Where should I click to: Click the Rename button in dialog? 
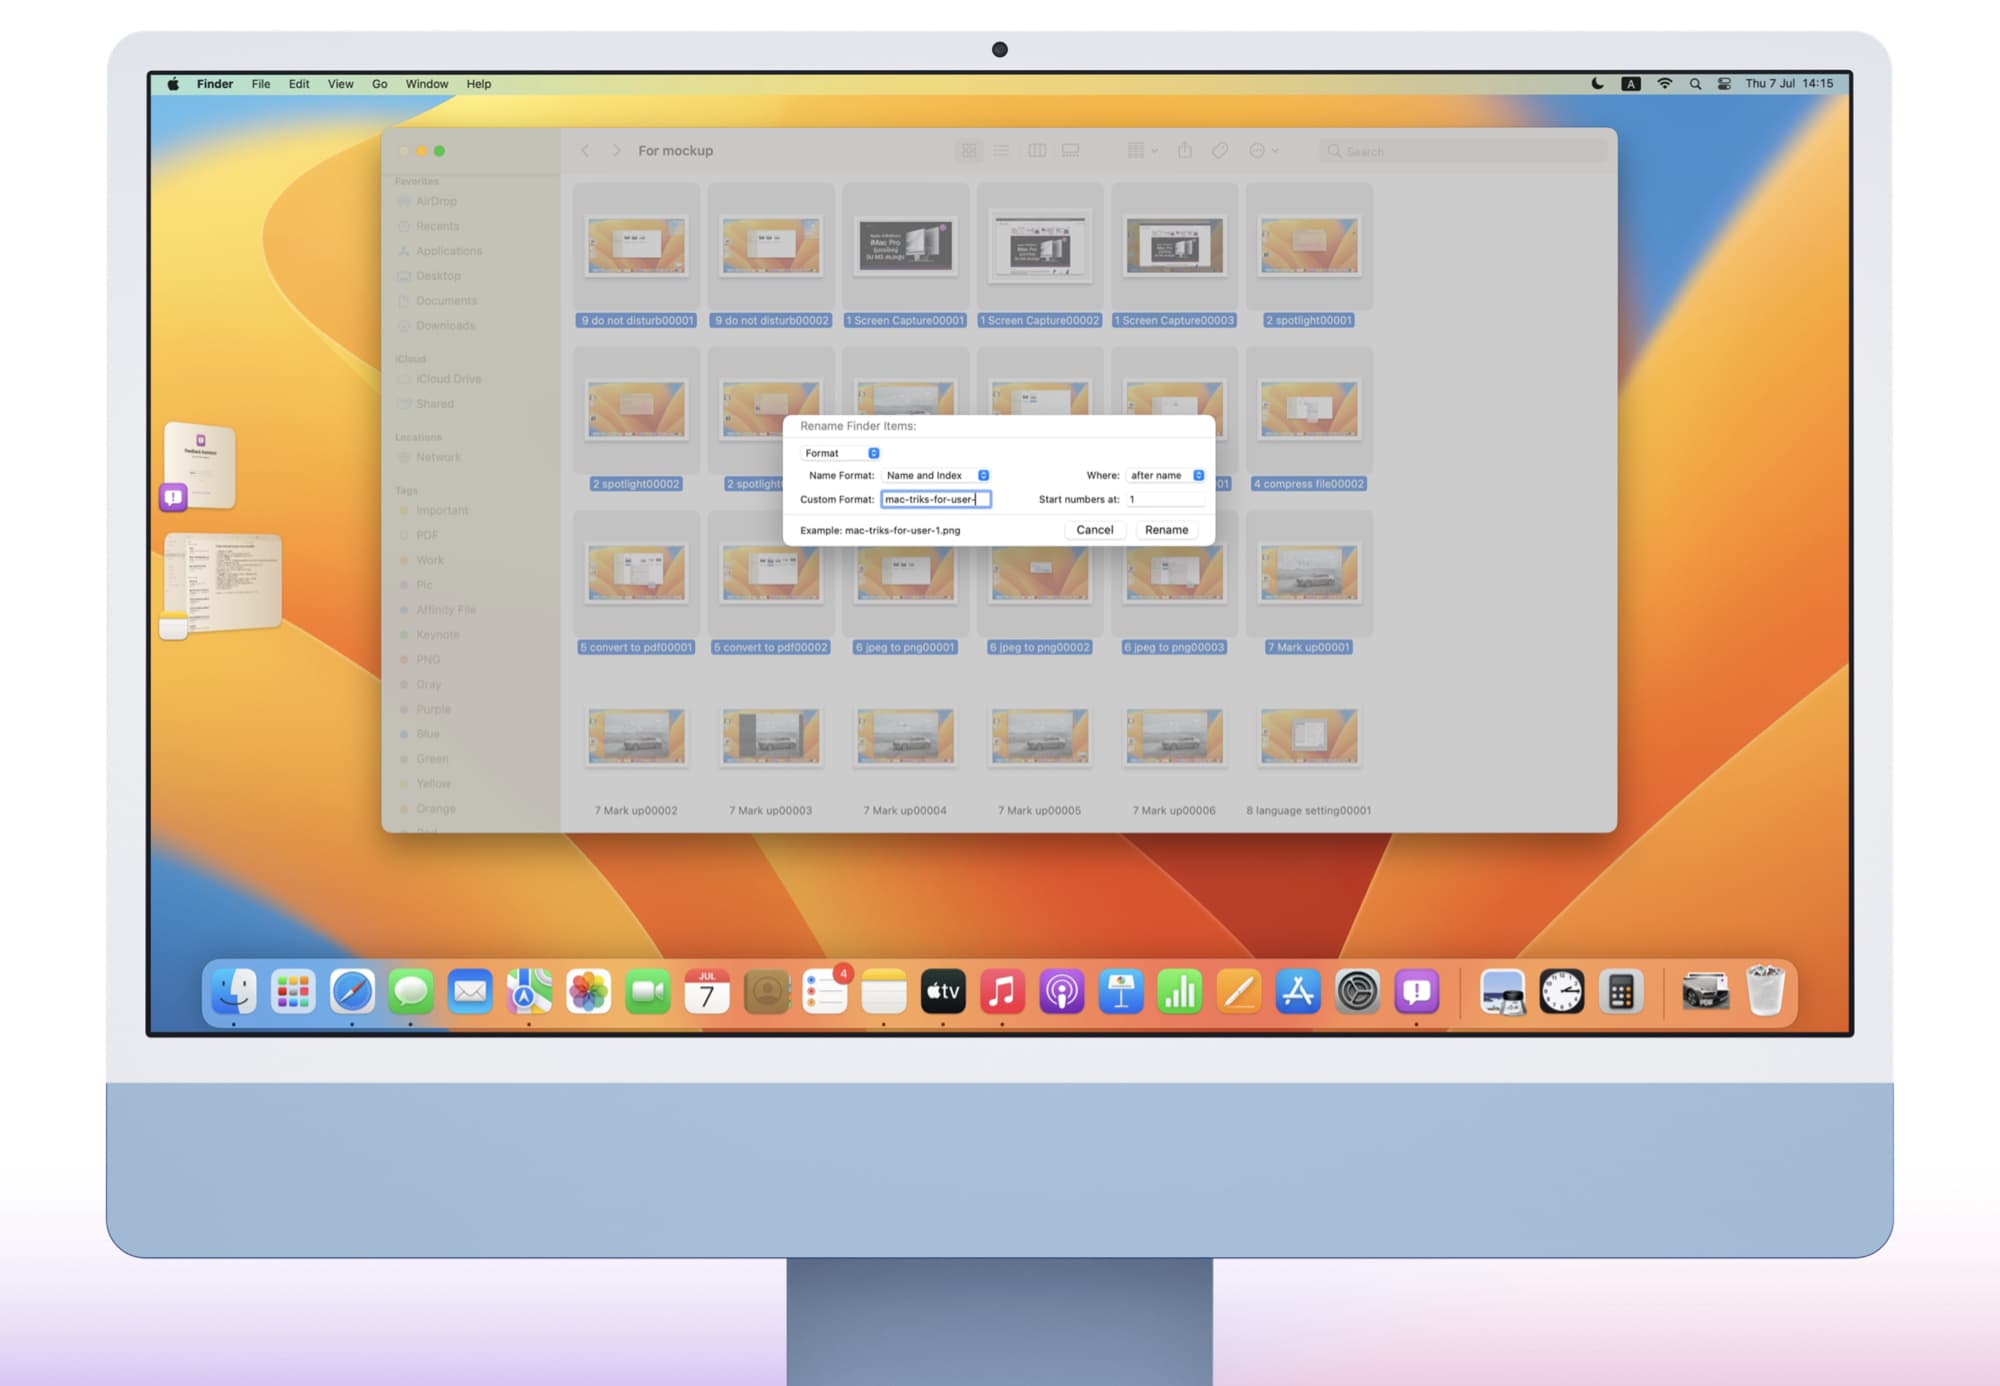(1166, 530)
